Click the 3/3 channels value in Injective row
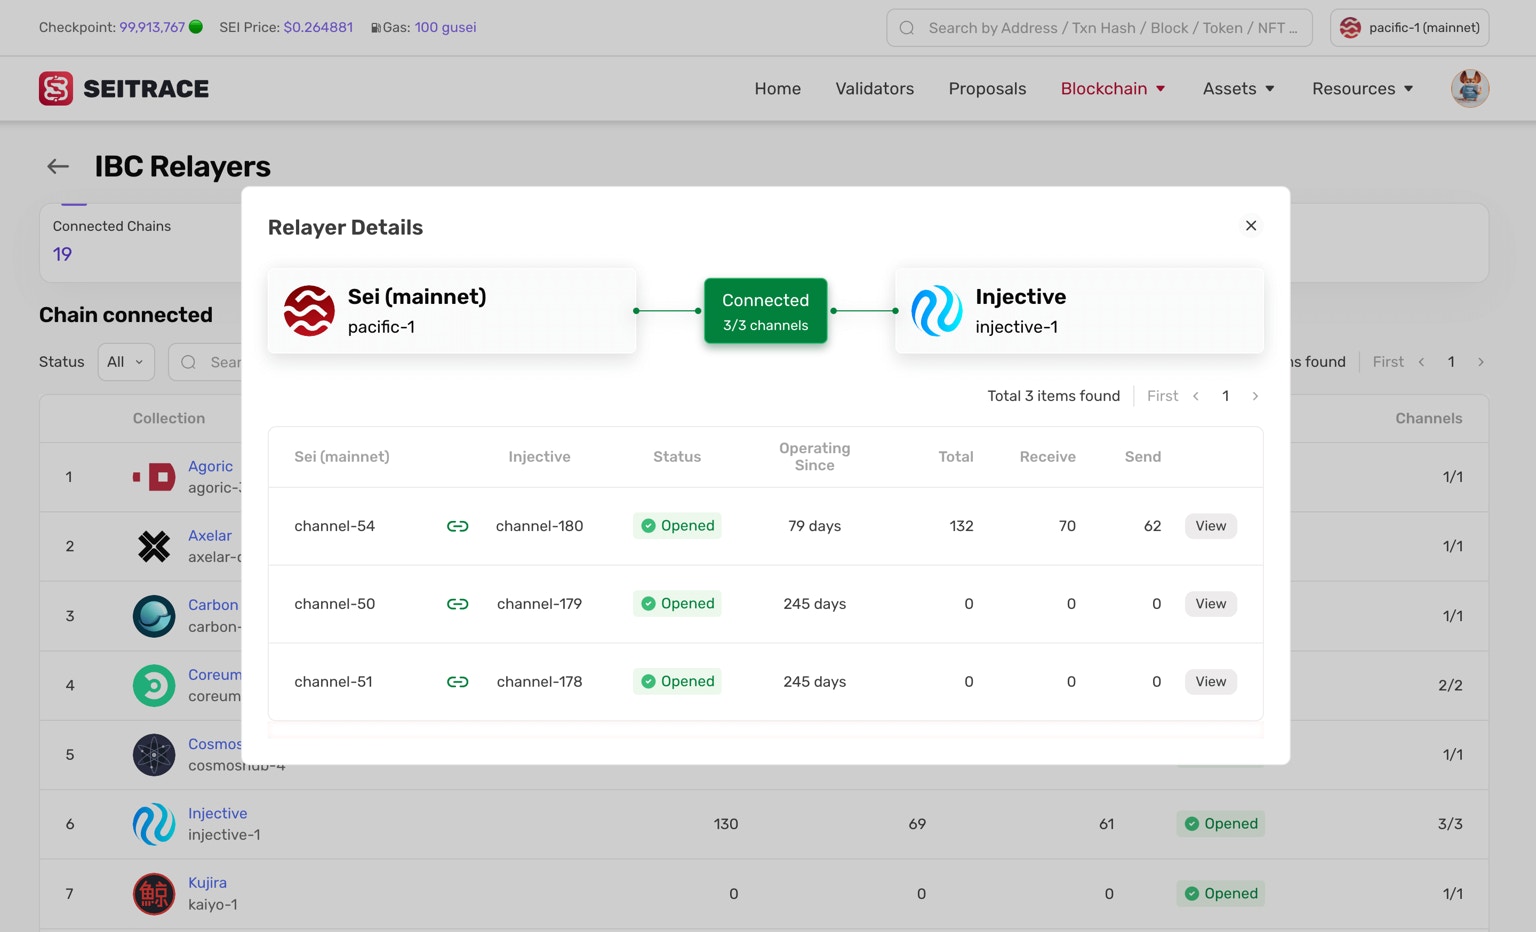The image size is (1536, 932). pos(1450,824)
